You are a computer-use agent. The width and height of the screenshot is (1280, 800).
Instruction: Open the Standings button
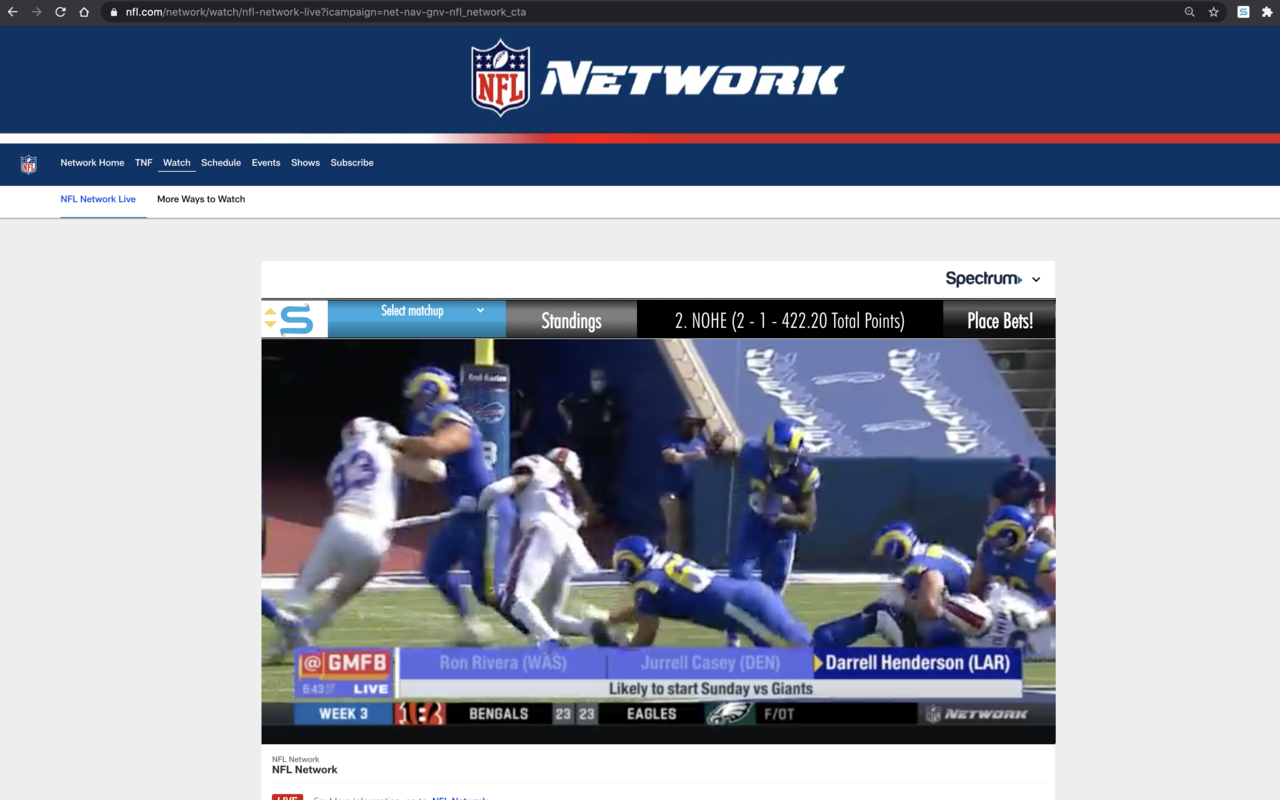tap(571, 320)
